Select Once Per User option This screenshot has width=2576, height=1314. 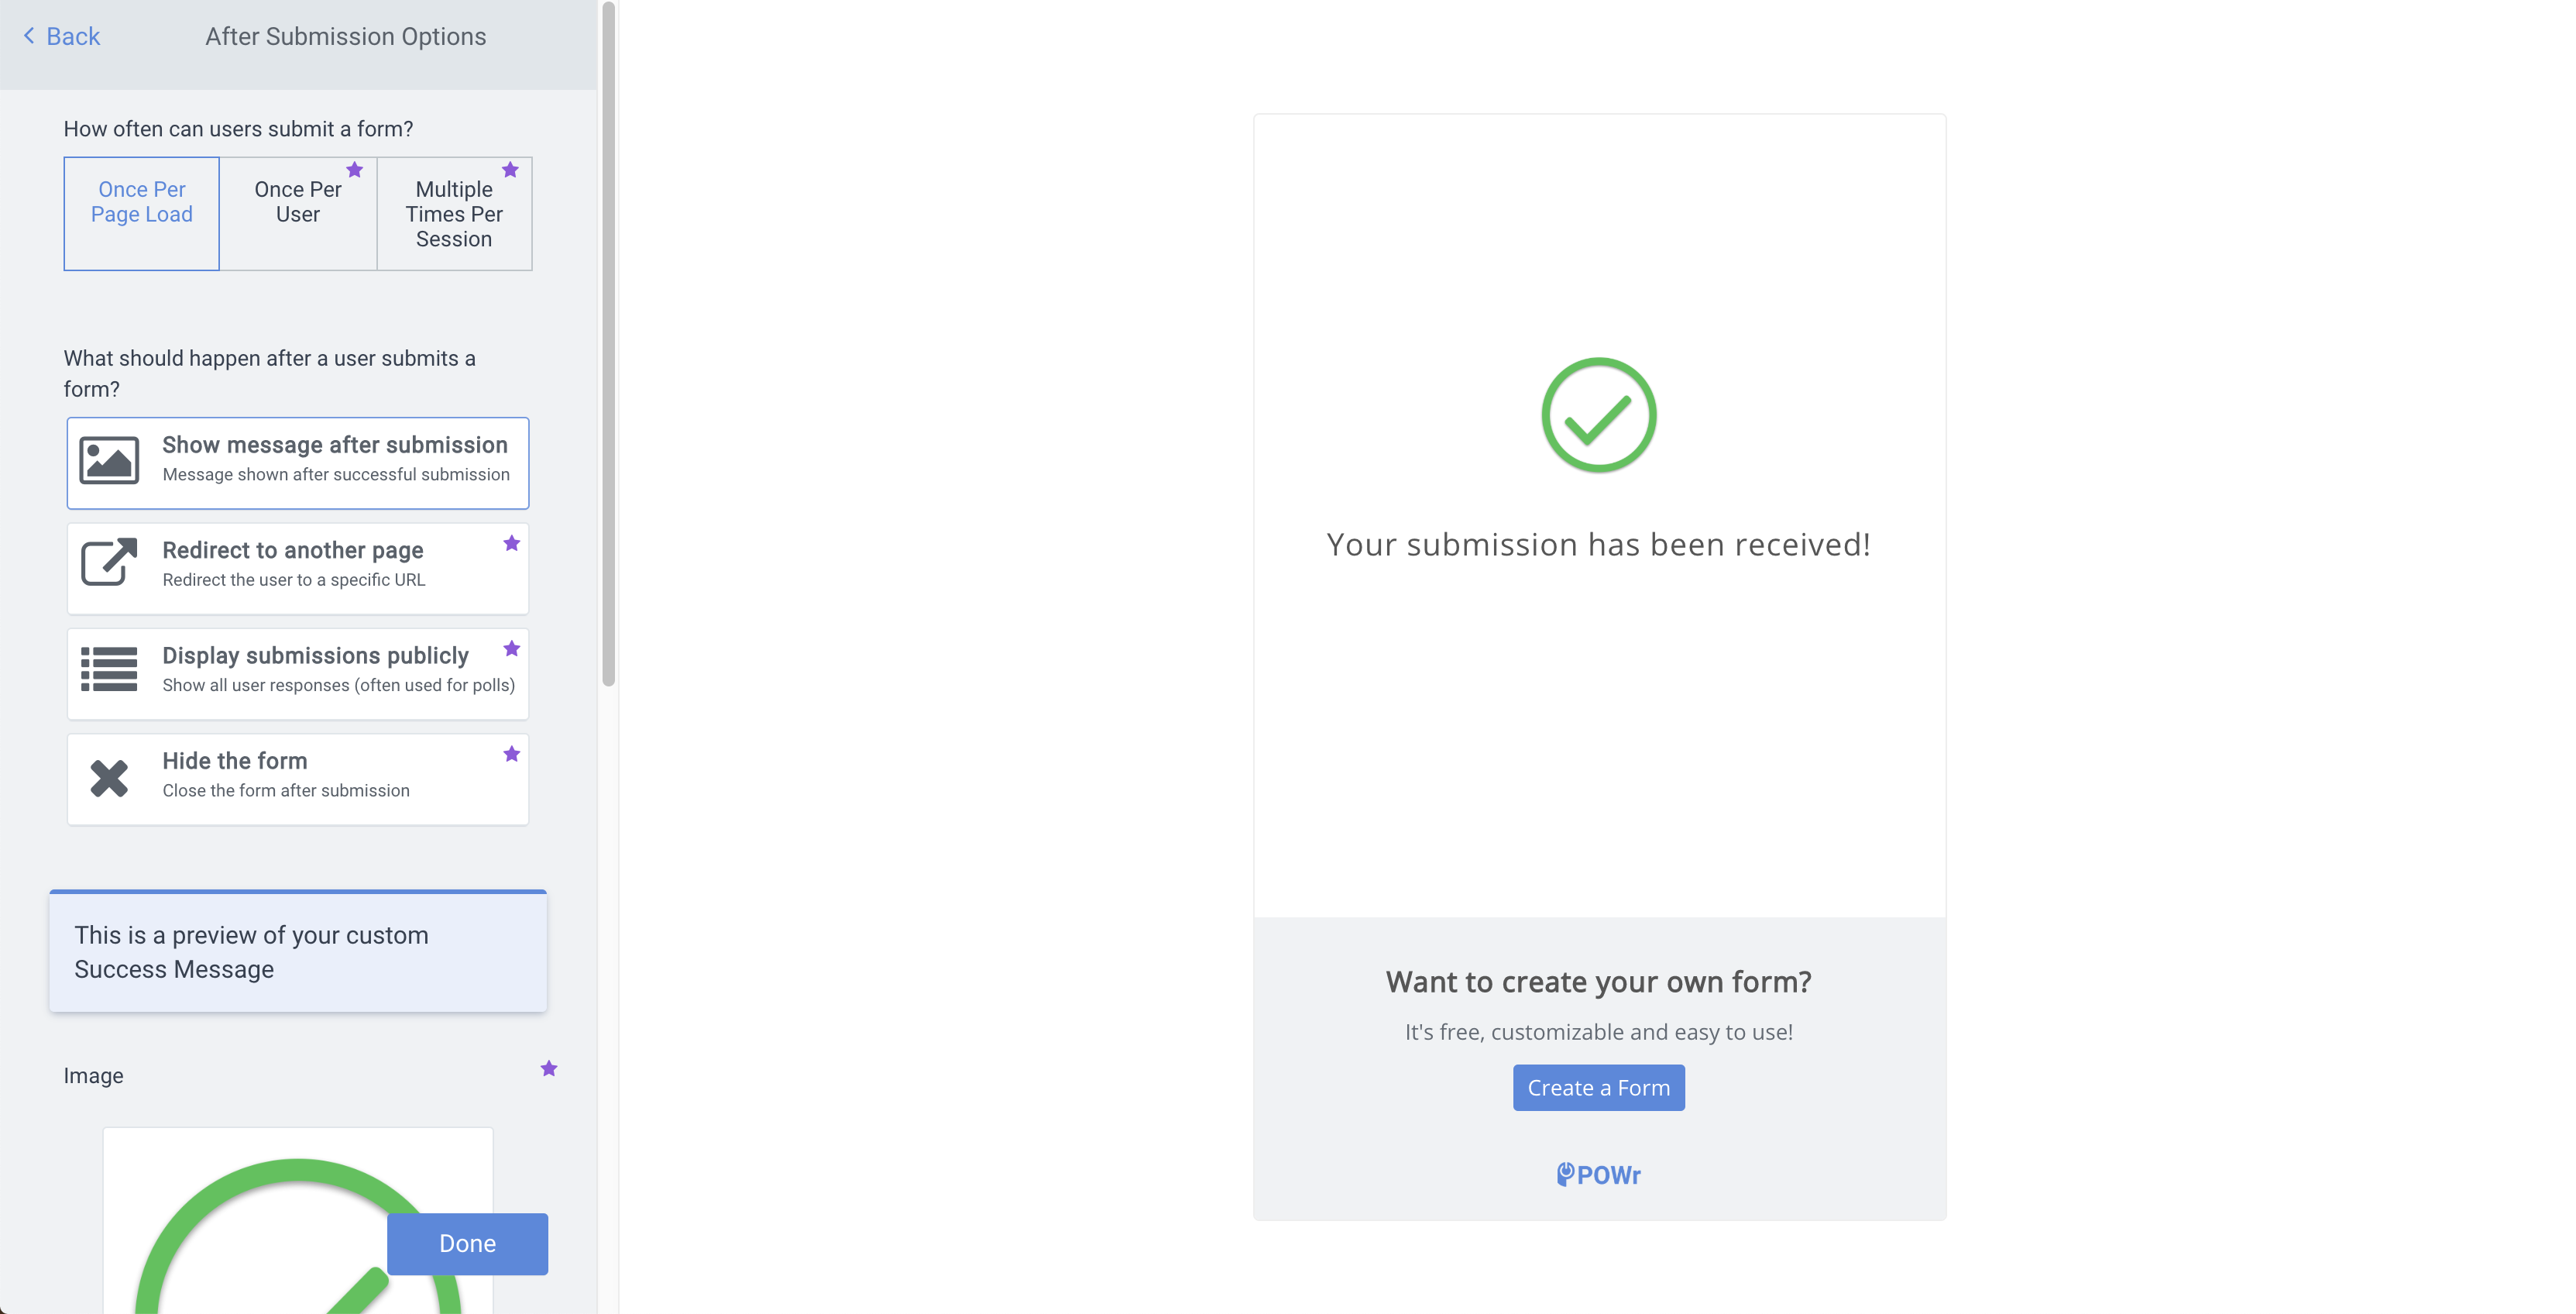(x=298, y=214)
